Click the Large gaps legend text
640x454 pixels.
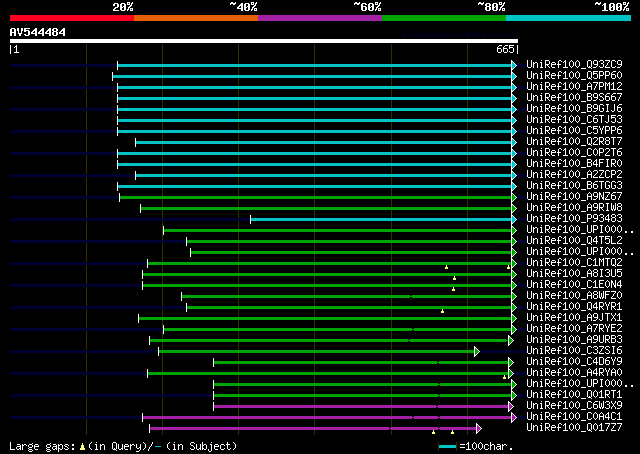pos(42,447)
